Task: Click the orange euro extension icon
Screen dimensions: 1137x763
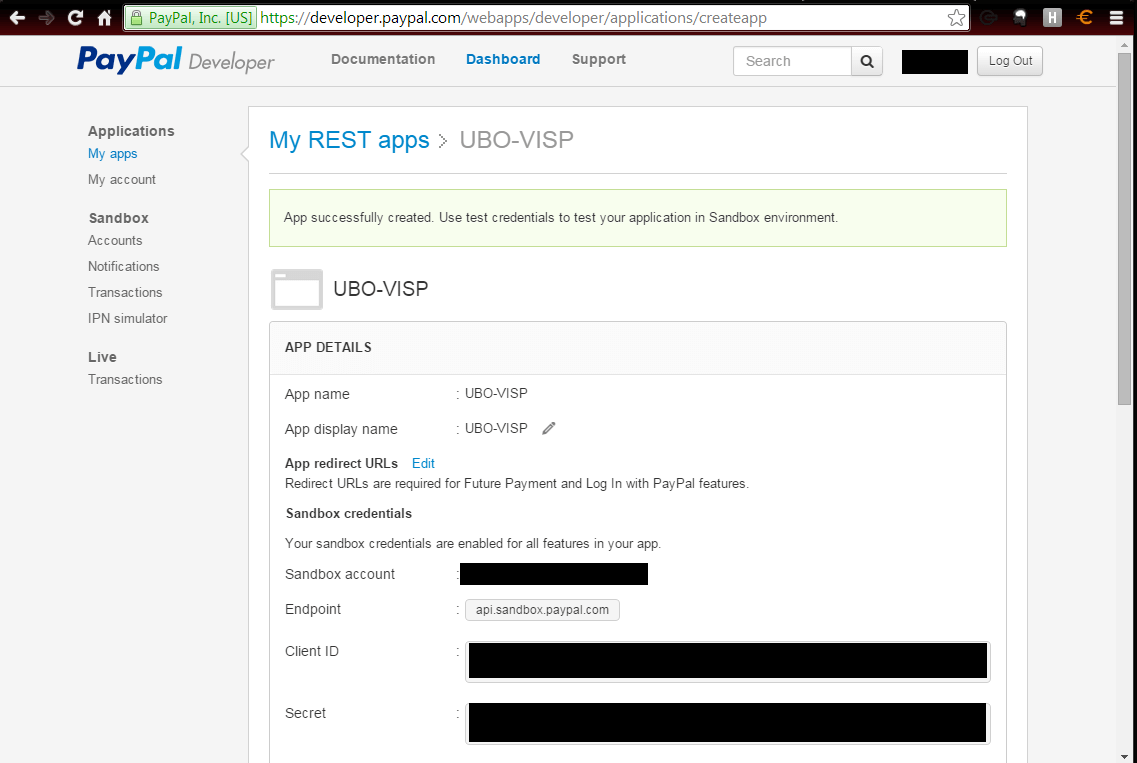Action: click(x=1085, y=17)
